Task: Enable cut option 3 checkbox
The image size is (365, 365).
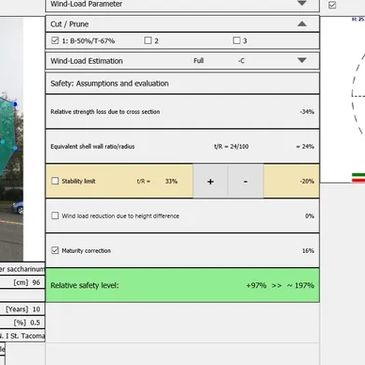Action: pyautogui.click(x=236, y=41)
